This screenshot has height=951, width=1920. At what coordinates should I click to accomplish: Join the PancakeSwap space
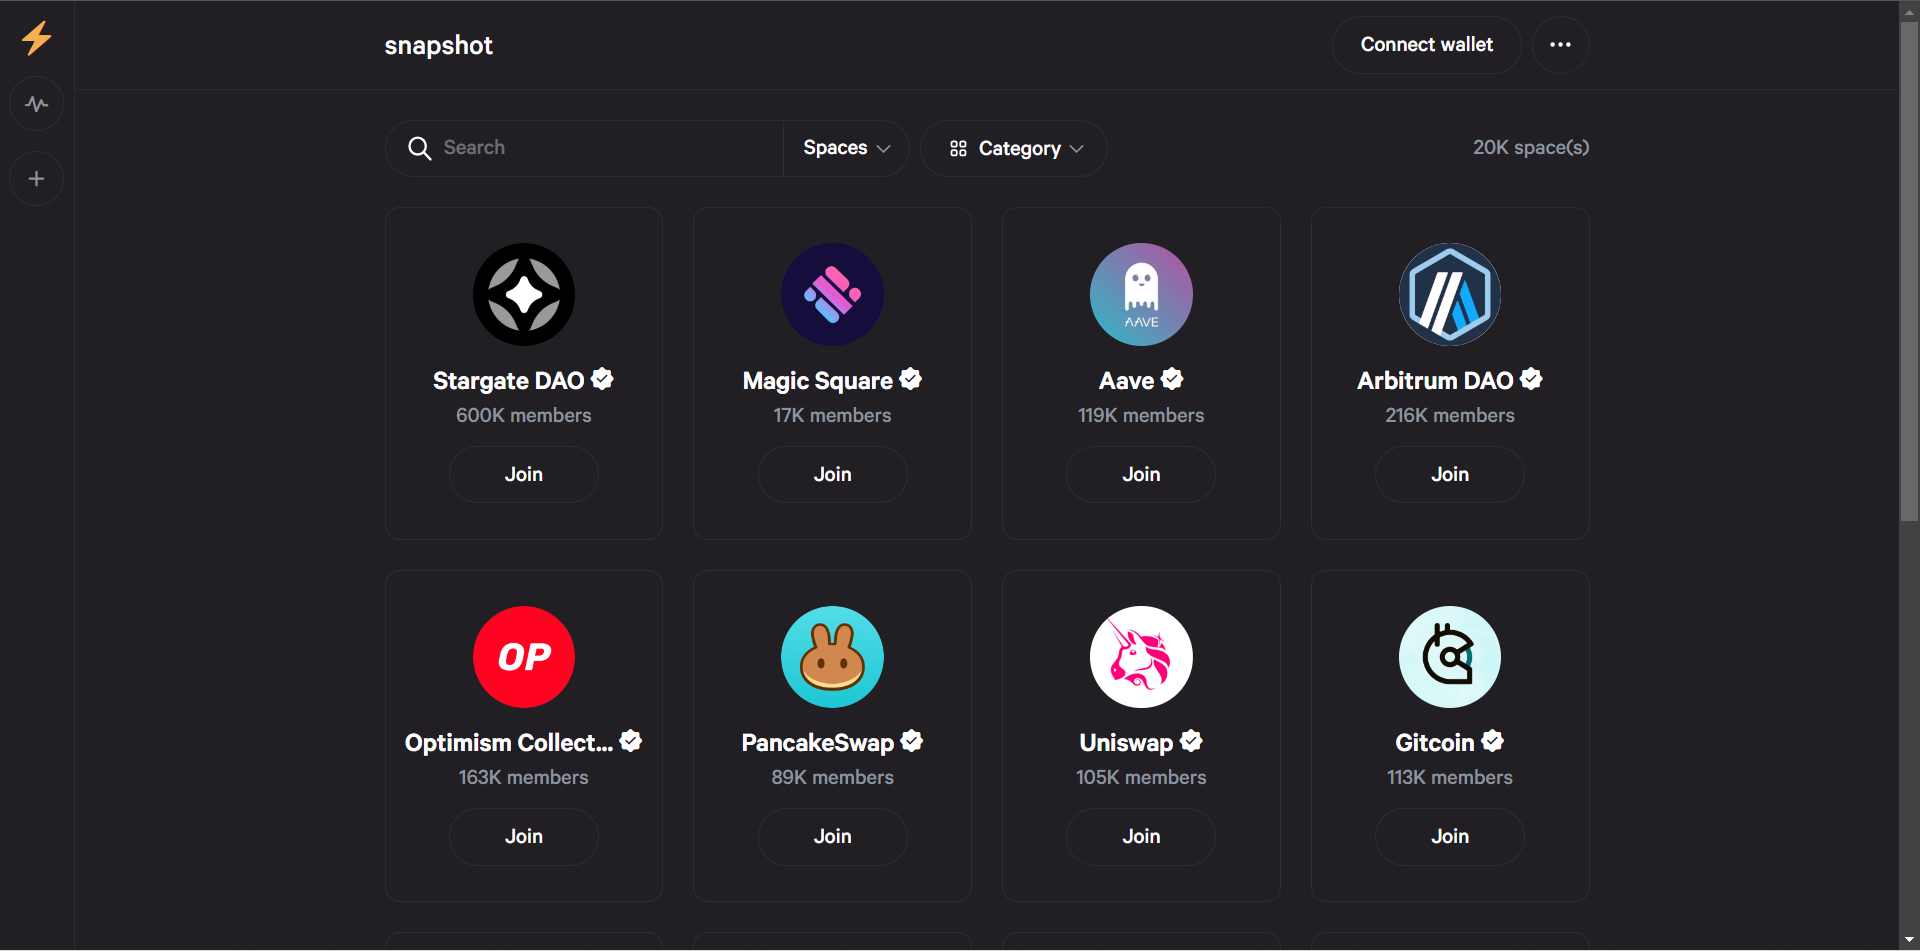click(x=832, y=836)
